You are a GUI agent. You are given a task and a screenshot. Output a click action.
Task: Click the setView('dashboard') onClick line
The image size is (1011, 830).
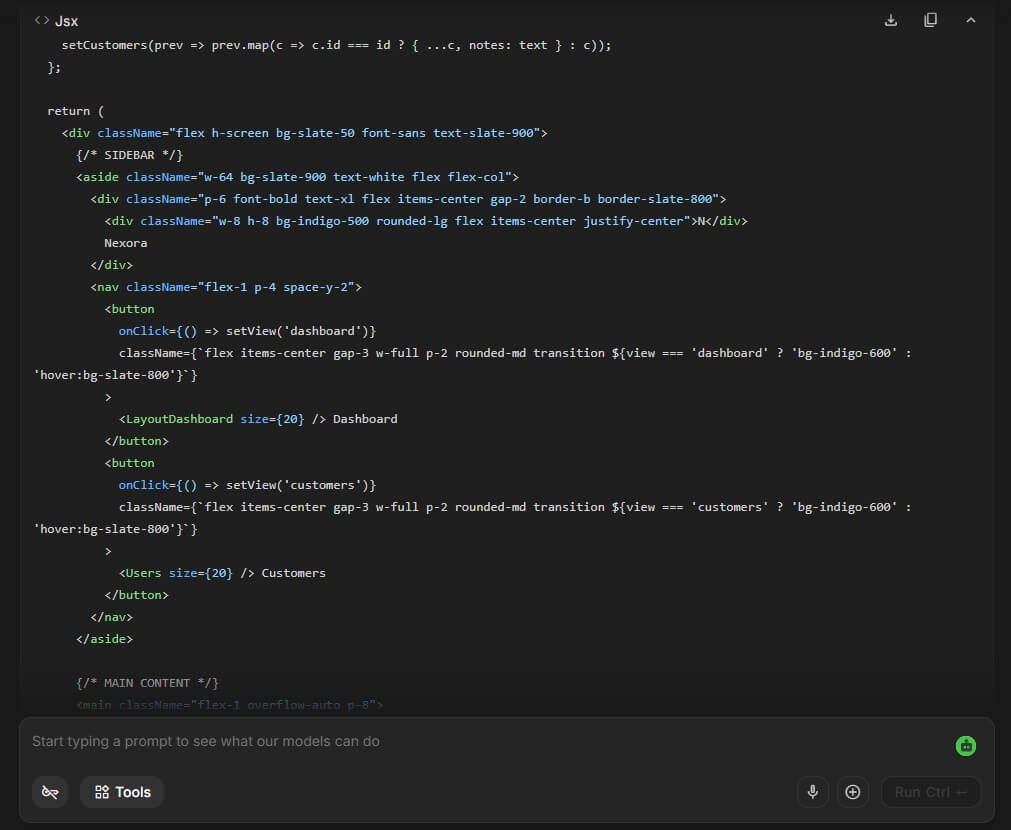(247, 331)
